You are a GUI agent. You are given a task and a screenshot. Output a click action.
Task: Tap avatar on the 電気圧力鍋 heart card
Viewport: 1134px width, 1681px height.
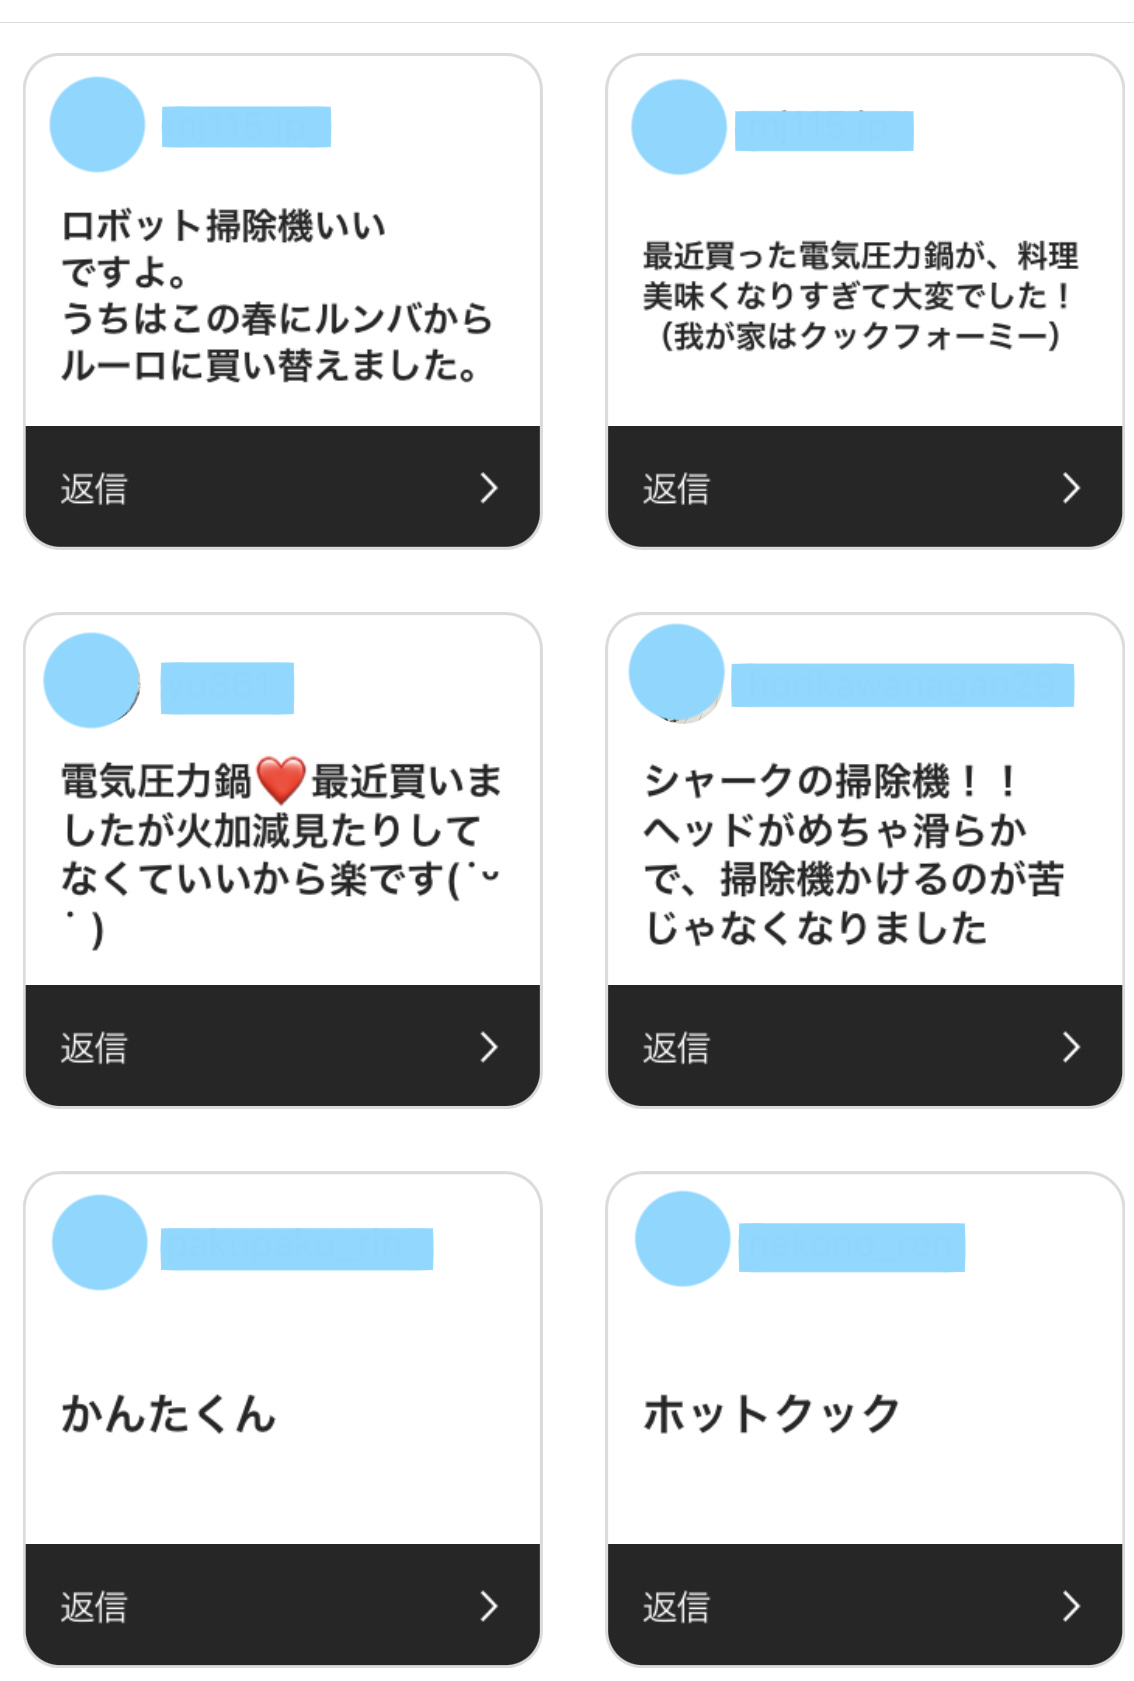tap(91, 680)
